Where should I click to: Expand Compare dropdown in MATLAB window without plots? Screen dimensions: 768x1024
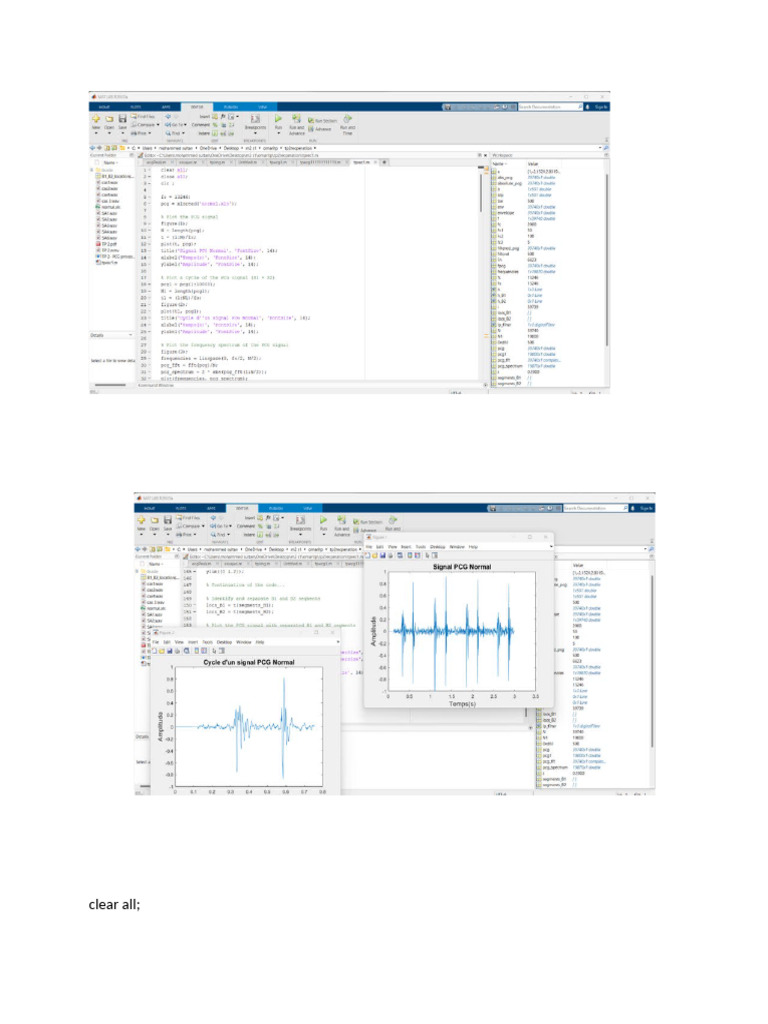tap(158, 124)
